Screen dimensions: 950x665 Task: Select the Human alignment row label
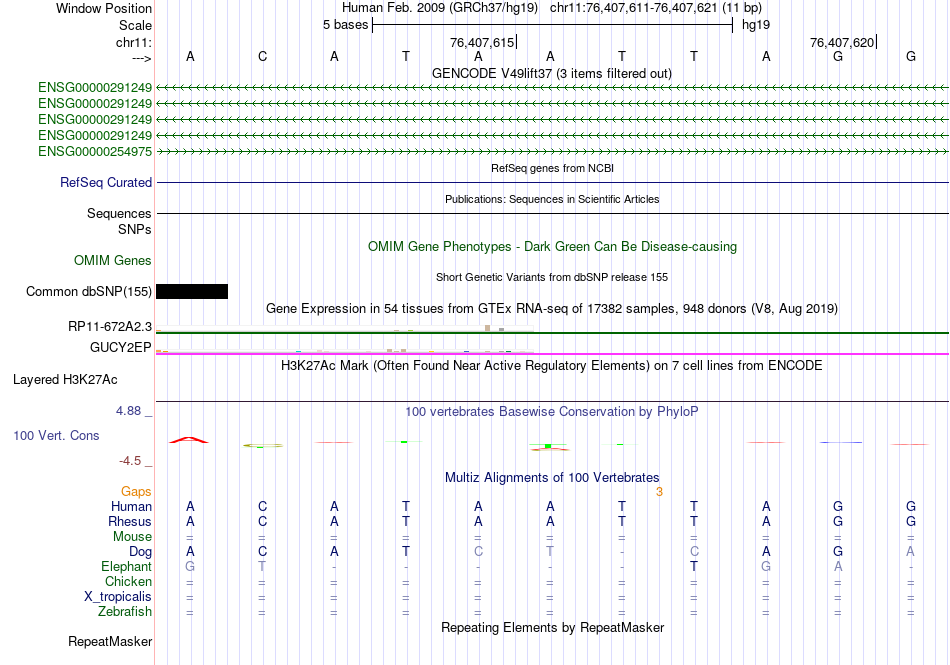(x=131, y=506)
